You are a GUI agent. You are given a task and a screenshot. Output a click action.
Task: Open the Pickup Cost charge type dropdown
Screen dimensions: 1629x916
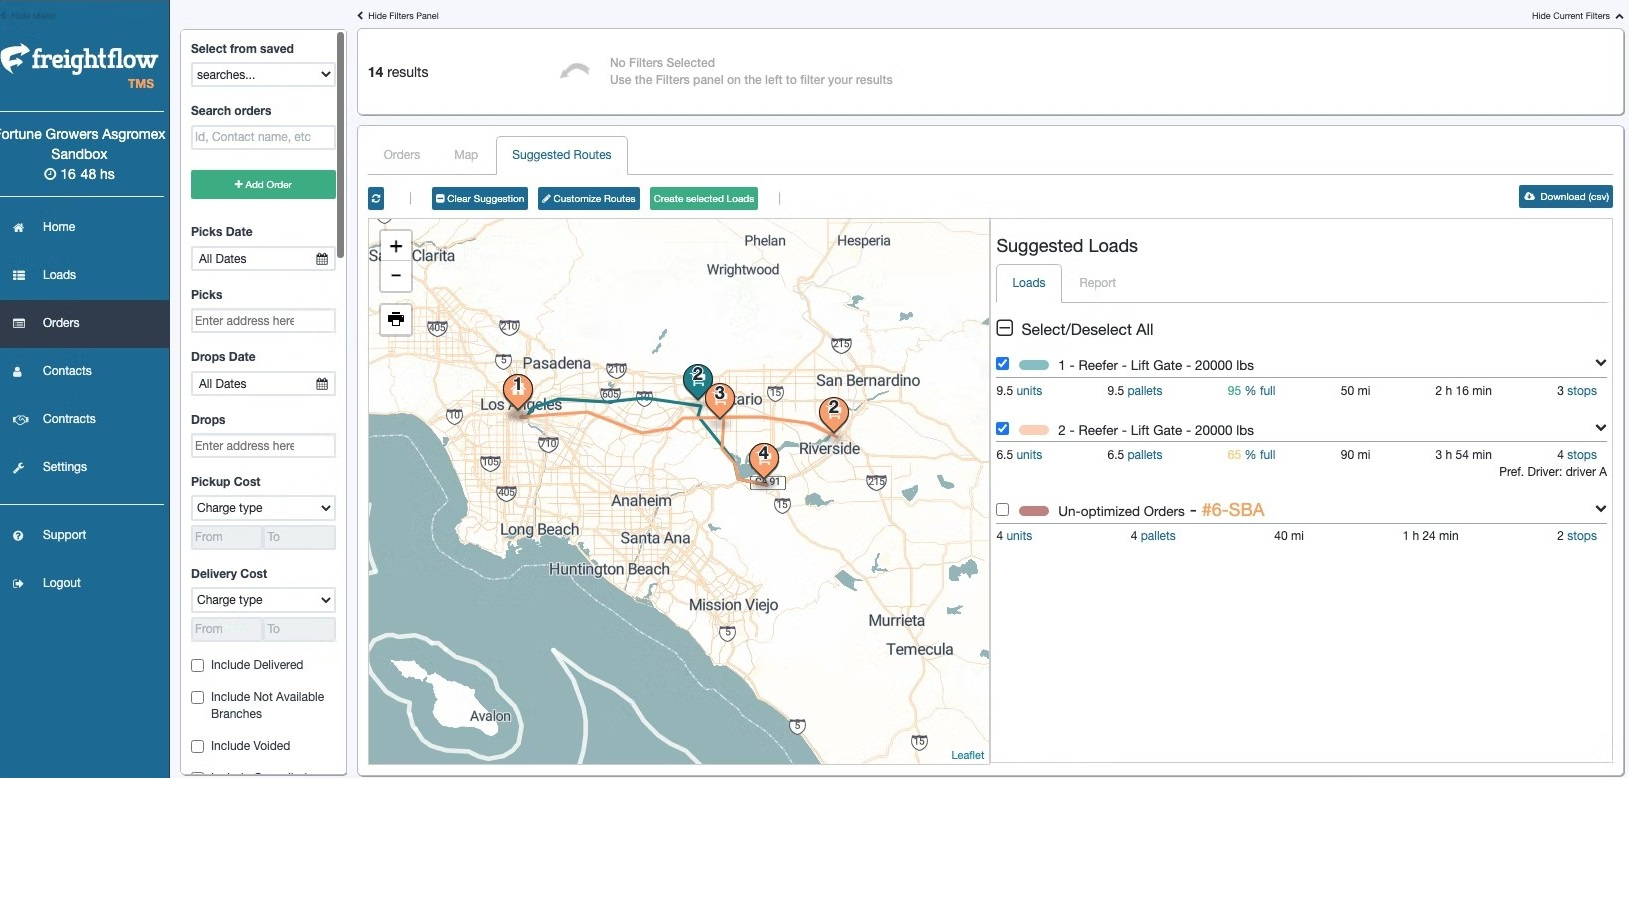(x=262, y=508)
